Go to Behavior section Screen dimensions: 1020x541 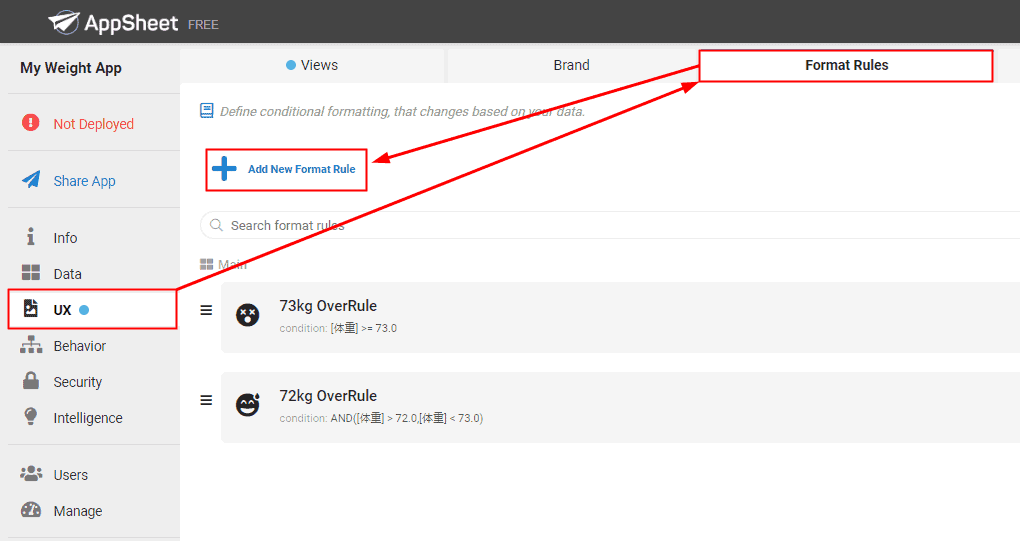(x=79, y=345)
